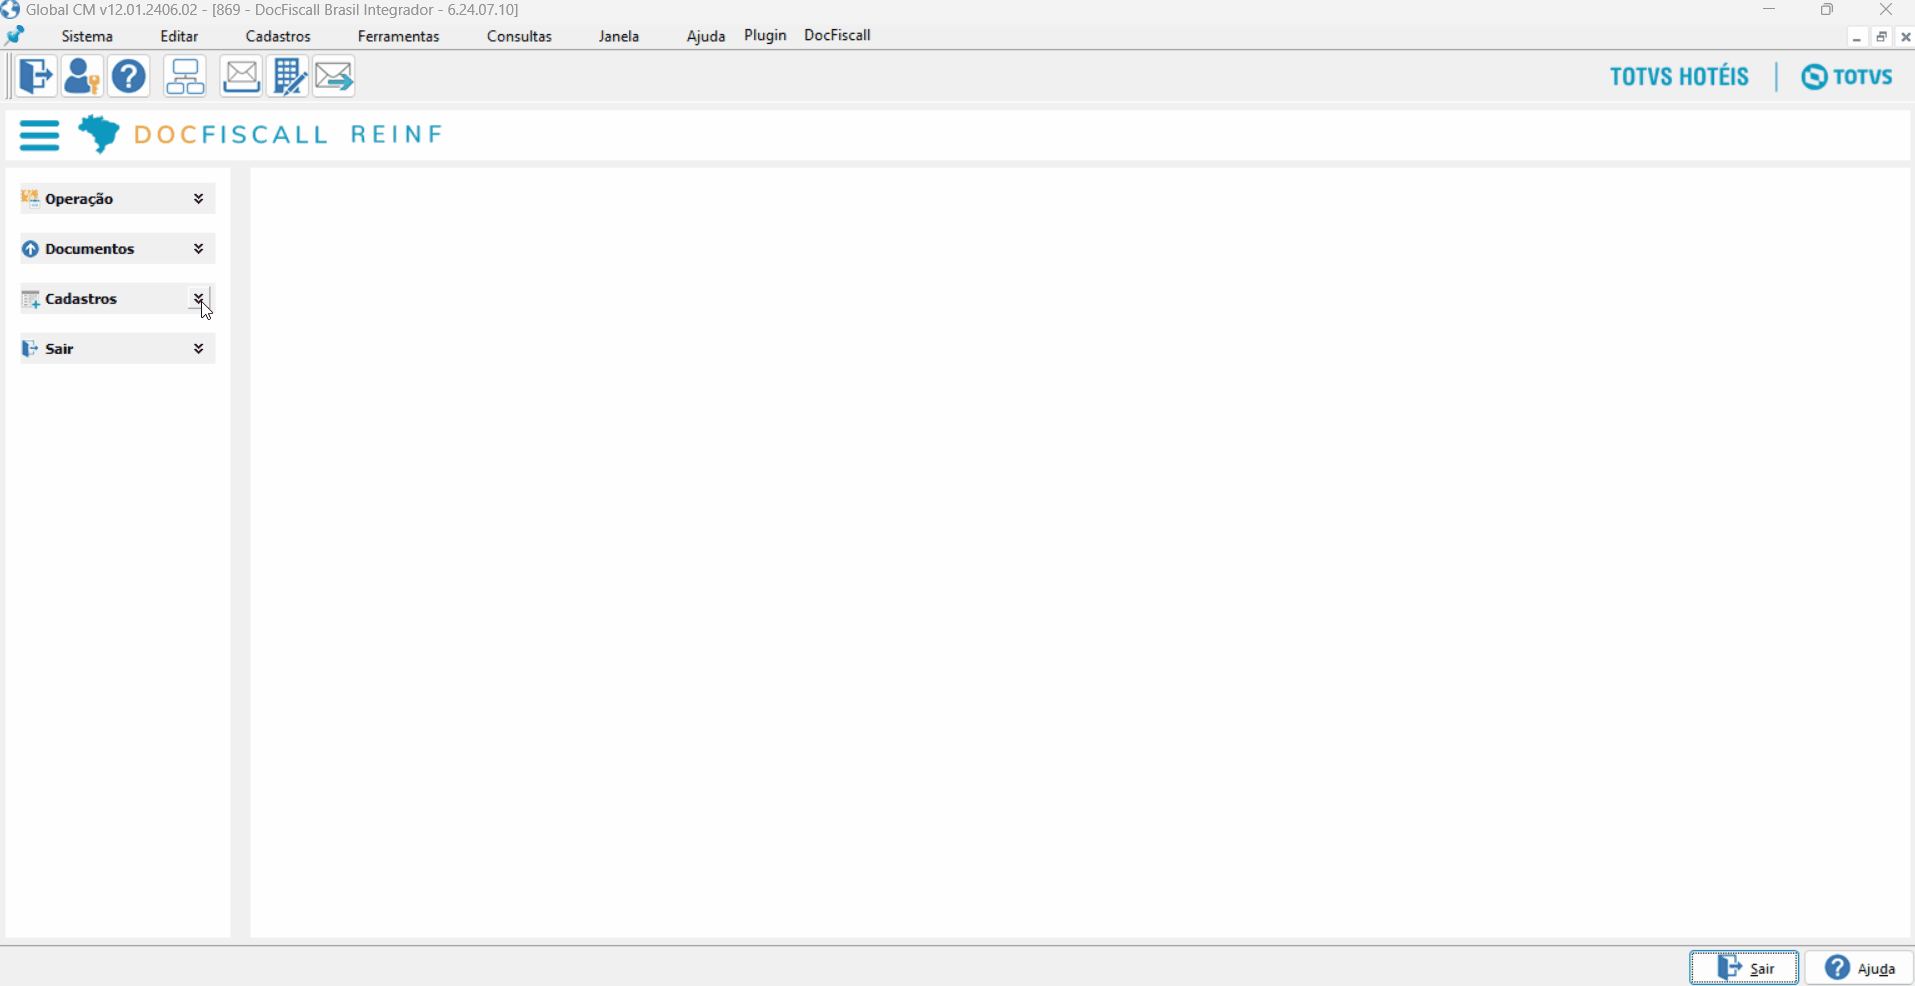Viewport: 1915px width, 986px height.
Task: Minimize the Global CM main window
Action: (1769, 10)
